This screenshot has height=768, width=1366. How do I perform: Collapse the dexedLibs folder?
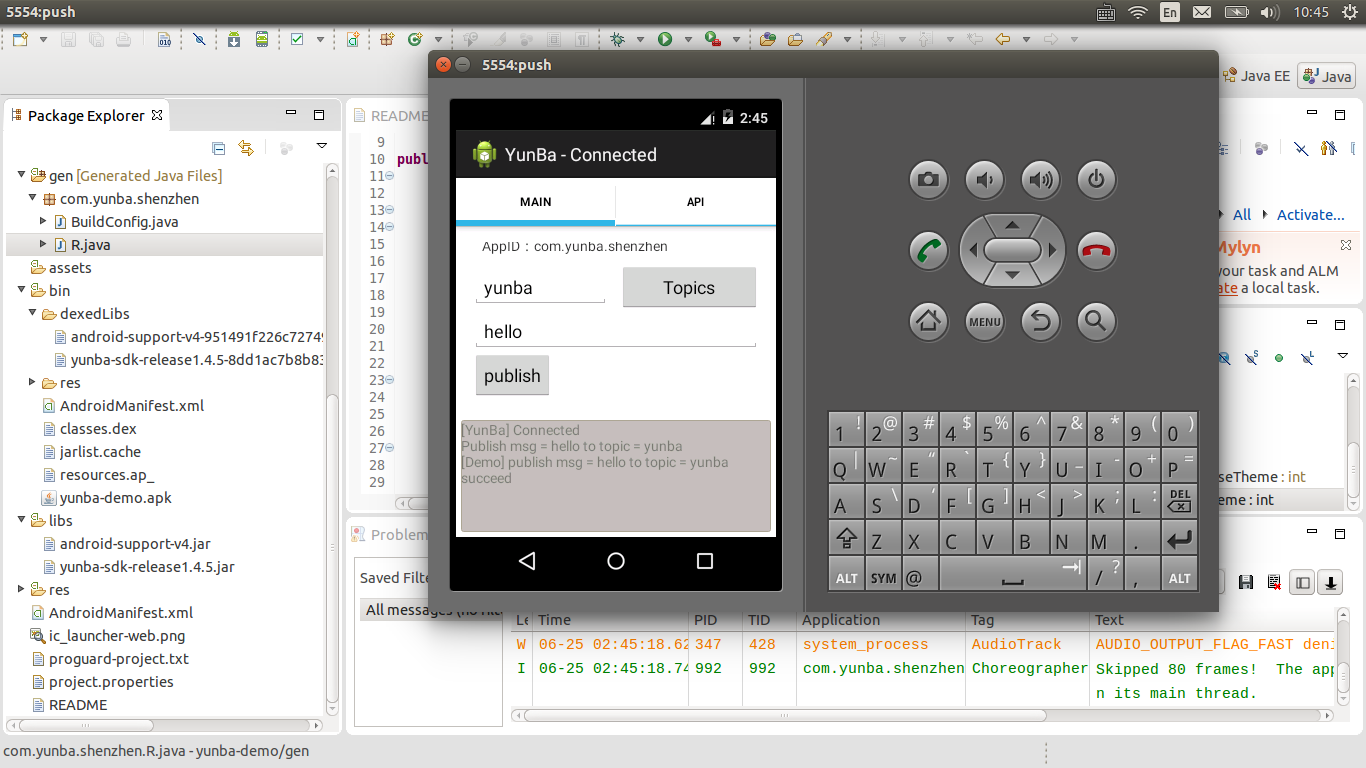tap(32, 313)
